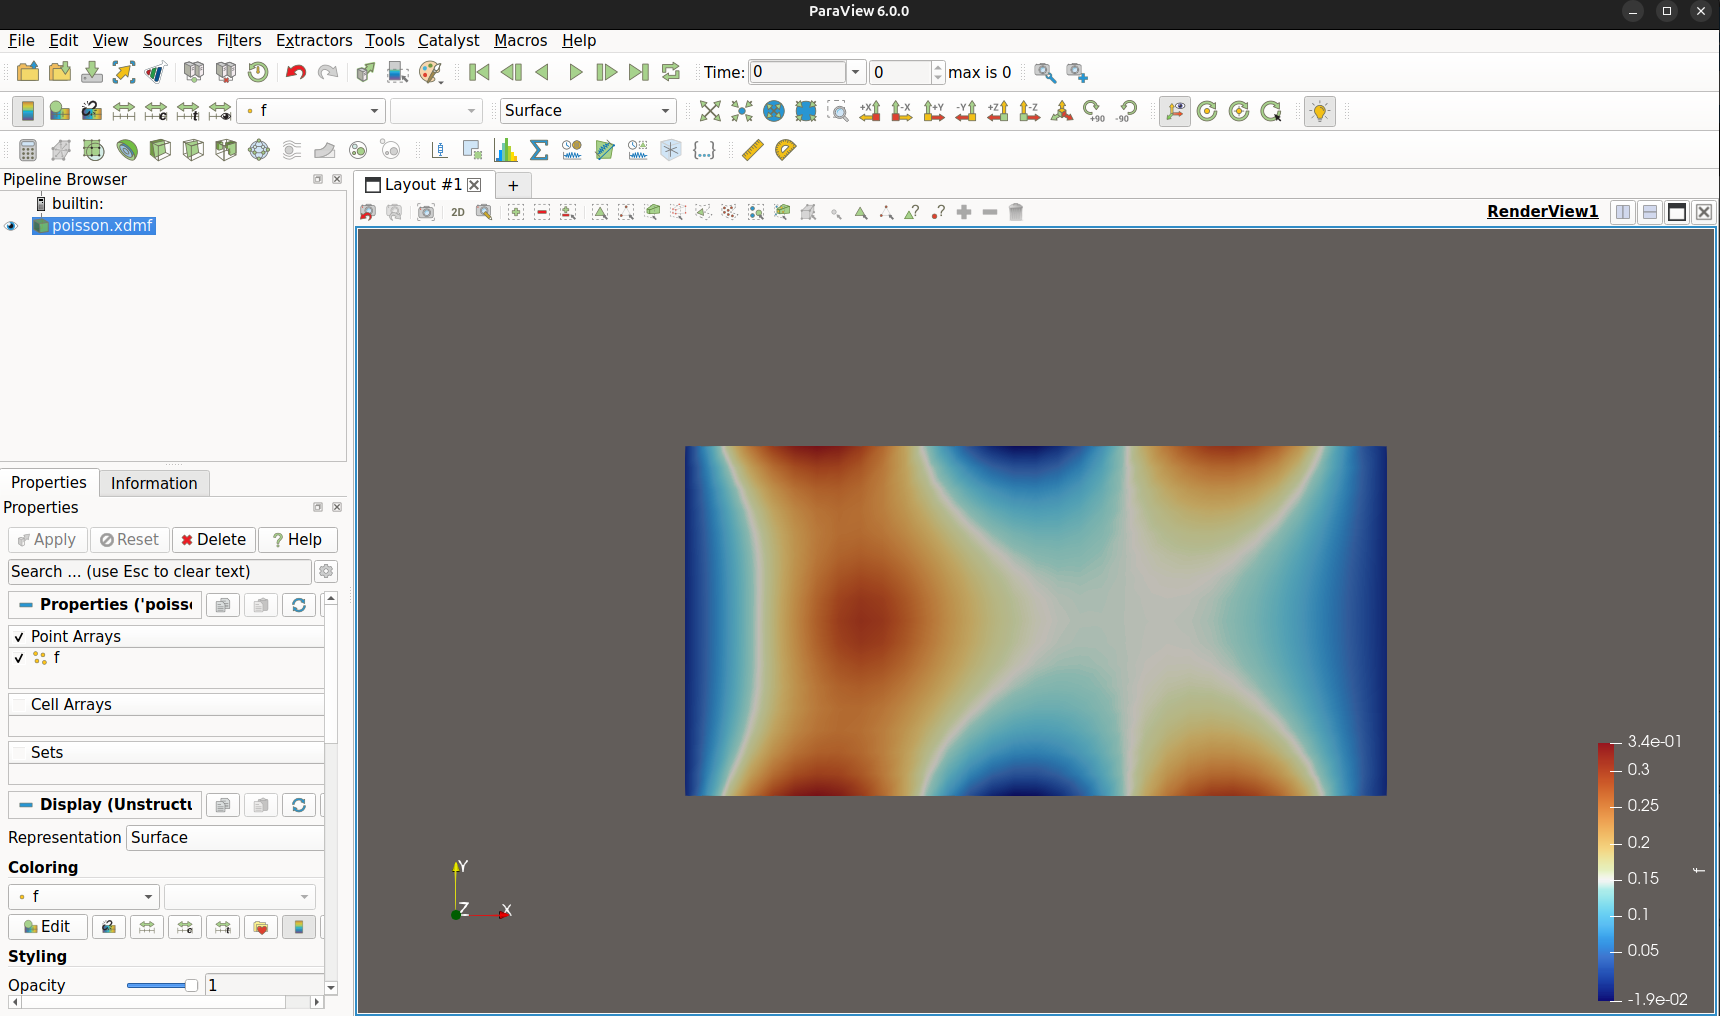This screenshot has height=1016, width=1720.
Task: Open toolbar component dropdown beside f
Action: (x=436, y=111)
